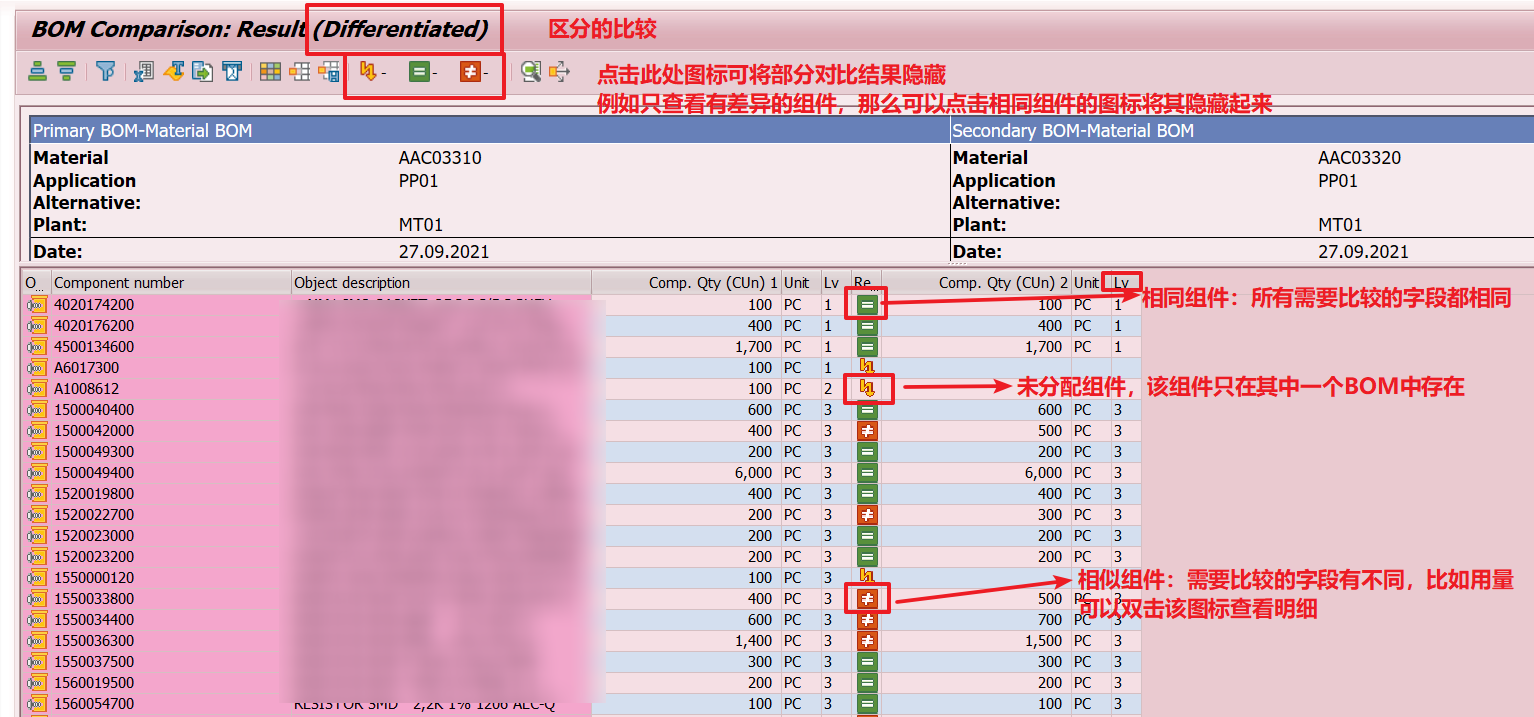Hide differentiated components via red toolbar toggle
The image size is (1534, 717).
(x=469, y=72)
